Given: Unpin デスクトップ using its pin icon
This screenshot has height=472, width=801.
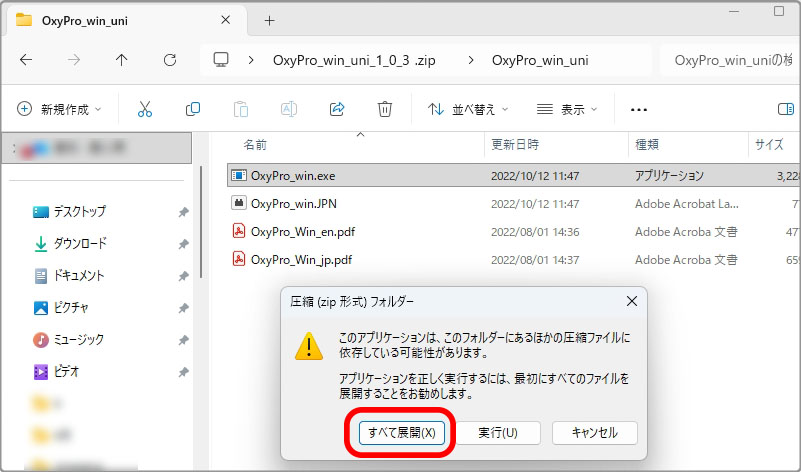Looking at the screenshot, I should pyautogui.click(x=183, y=212).
